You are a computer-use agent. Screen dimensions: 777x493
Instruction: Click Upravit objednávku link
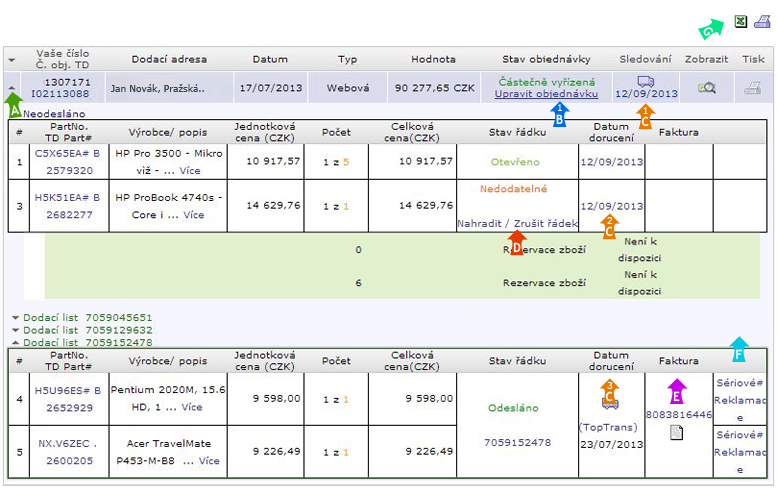tap(546, 94)
